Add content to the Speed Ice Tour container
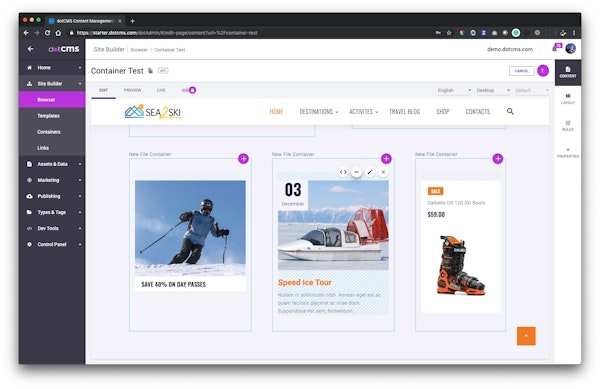 (x=386, y=159)
